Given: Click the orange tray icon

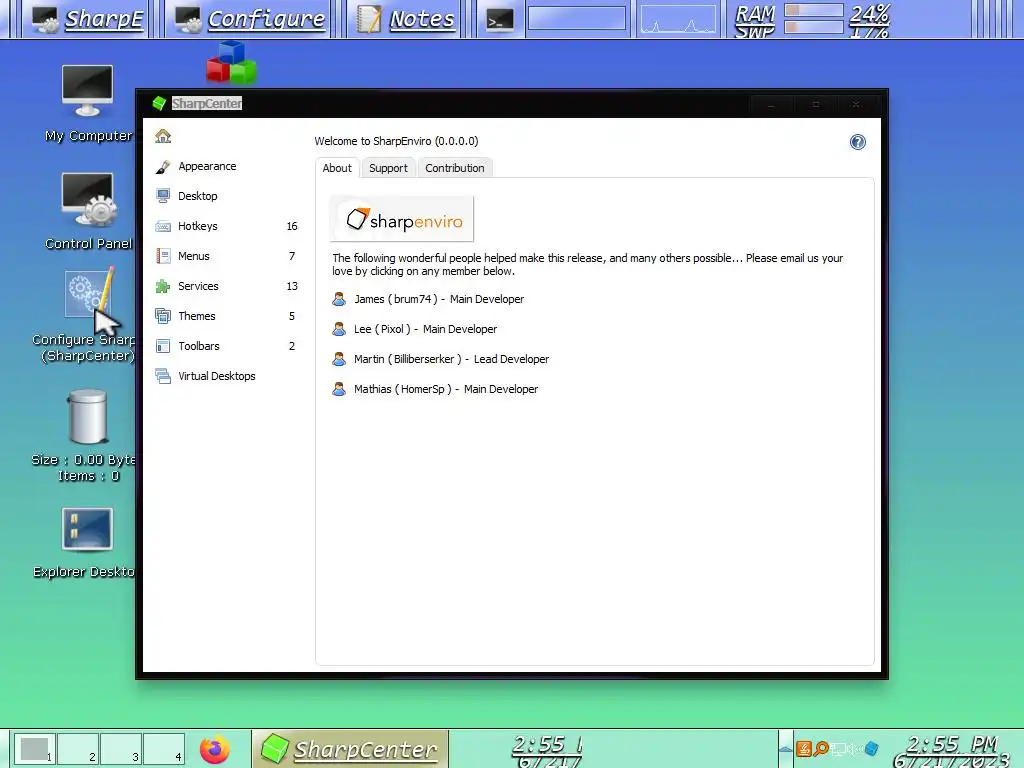Looking at the screenshot, I should (x=805, y=748).
